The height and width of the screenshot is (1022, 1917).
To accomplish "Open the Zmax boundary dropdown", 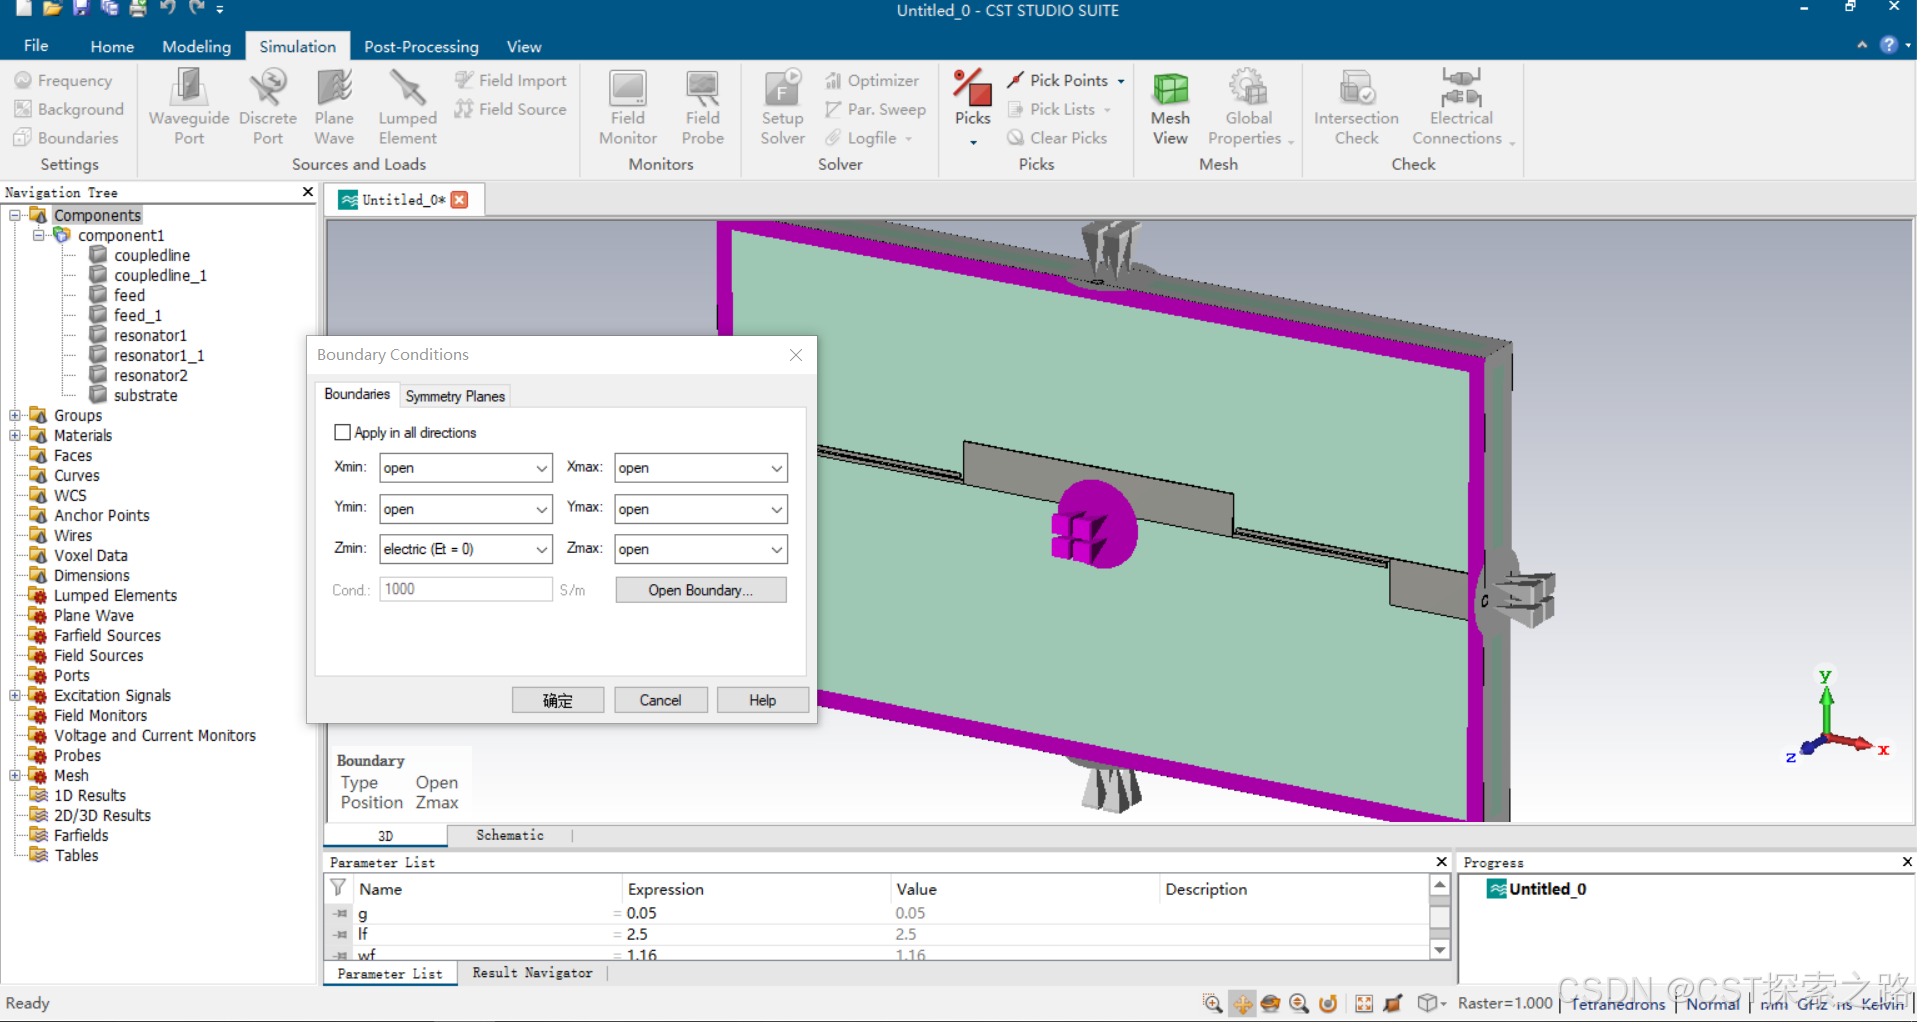I will [x=700, y=549].
